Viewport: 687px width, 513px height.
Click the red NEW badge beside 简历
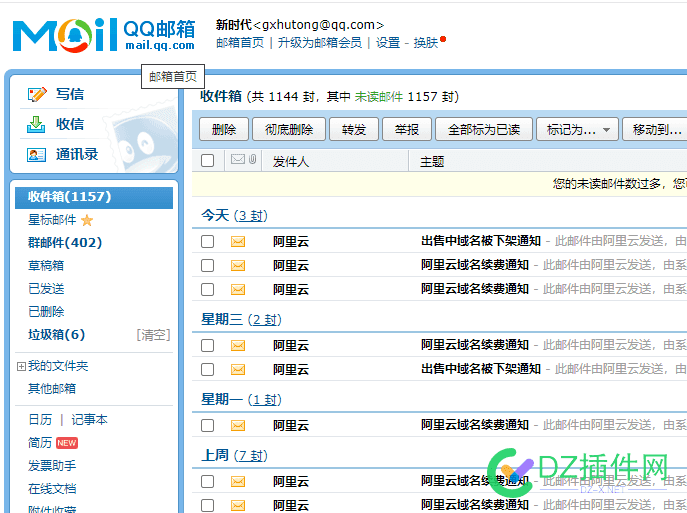(x=67, y=443)
